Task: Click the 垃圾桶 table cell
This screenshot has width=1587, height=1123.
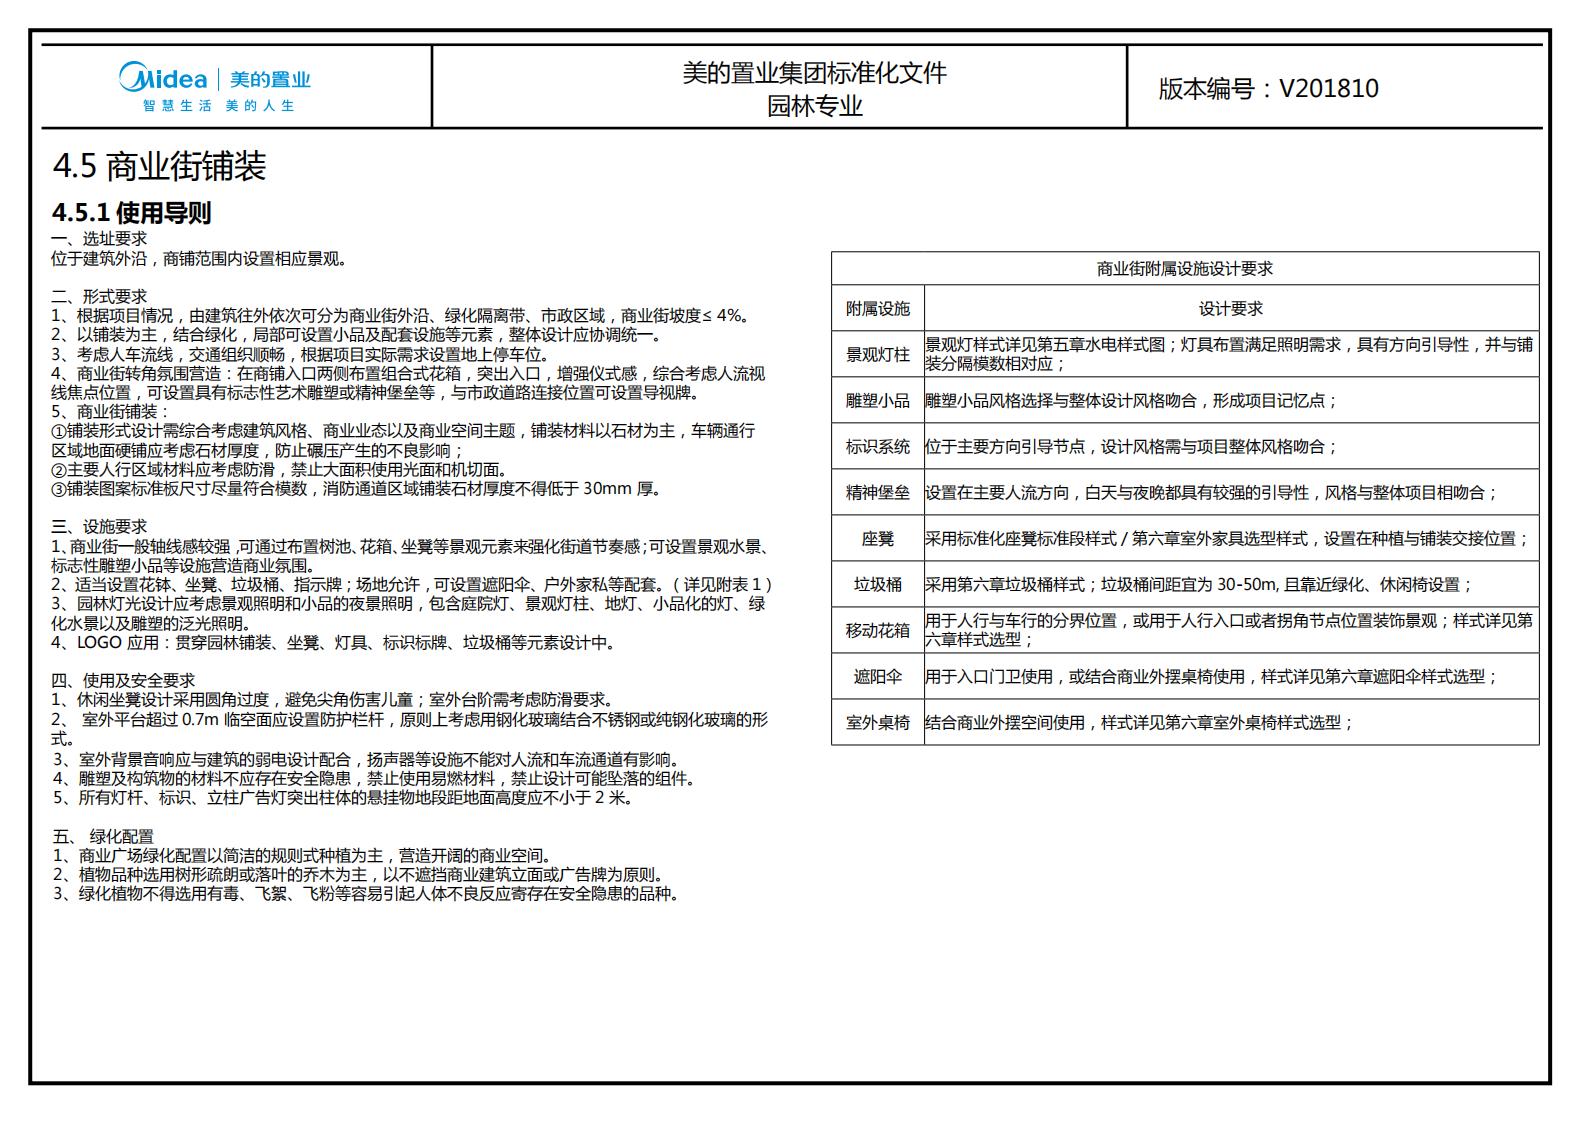Action: tap(878, 585)
